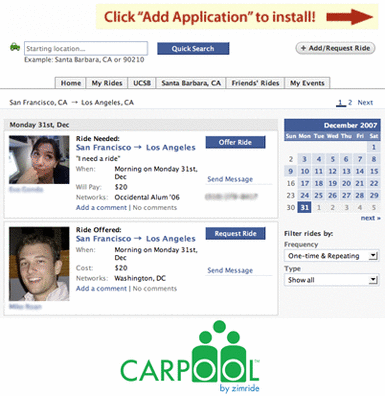Image resolution: width=385 pixels, height=396 pixels.
Task: Open the Type dropdown Show all
Action: pyautogui.click(x=331, y=280)
